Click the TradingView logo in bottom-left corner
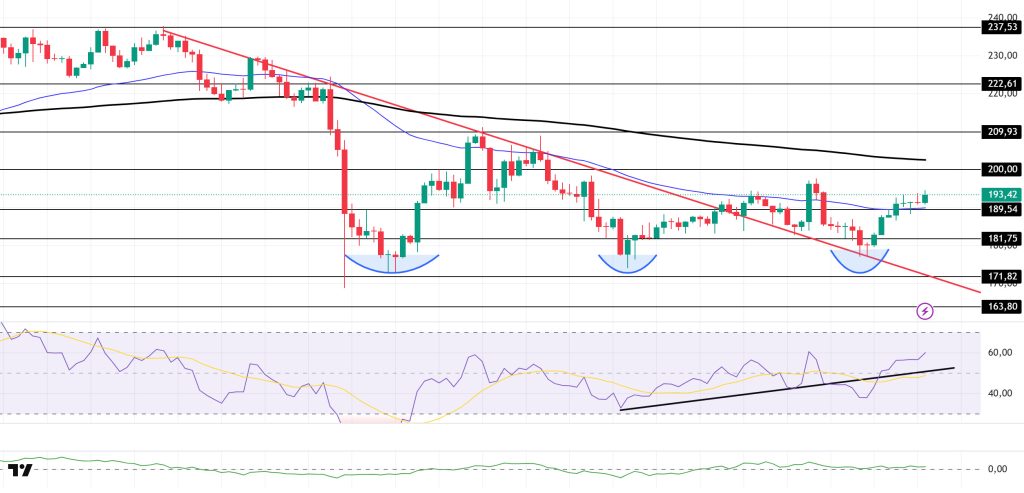1024x493 pixels. tap(20, 471)
